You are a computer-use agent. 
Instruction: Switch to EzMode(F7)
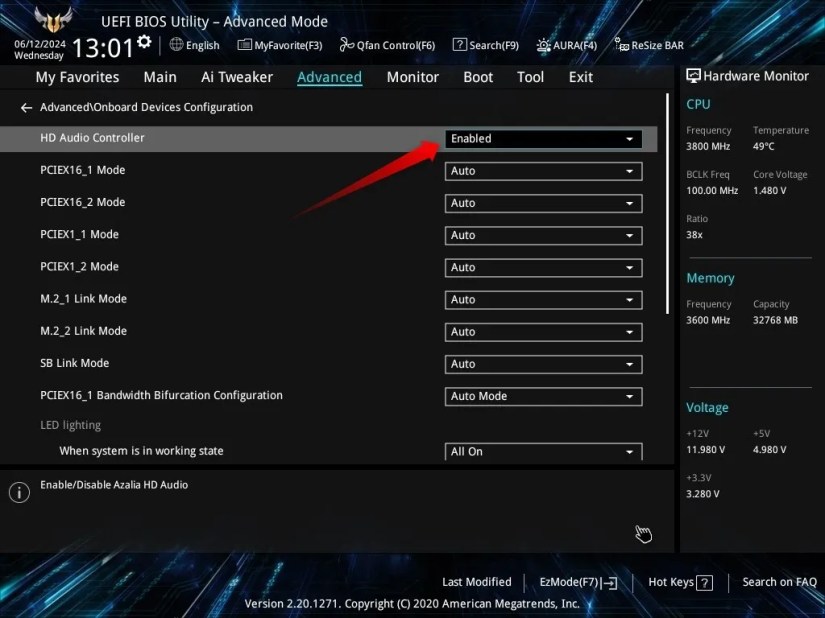(578, 582)
